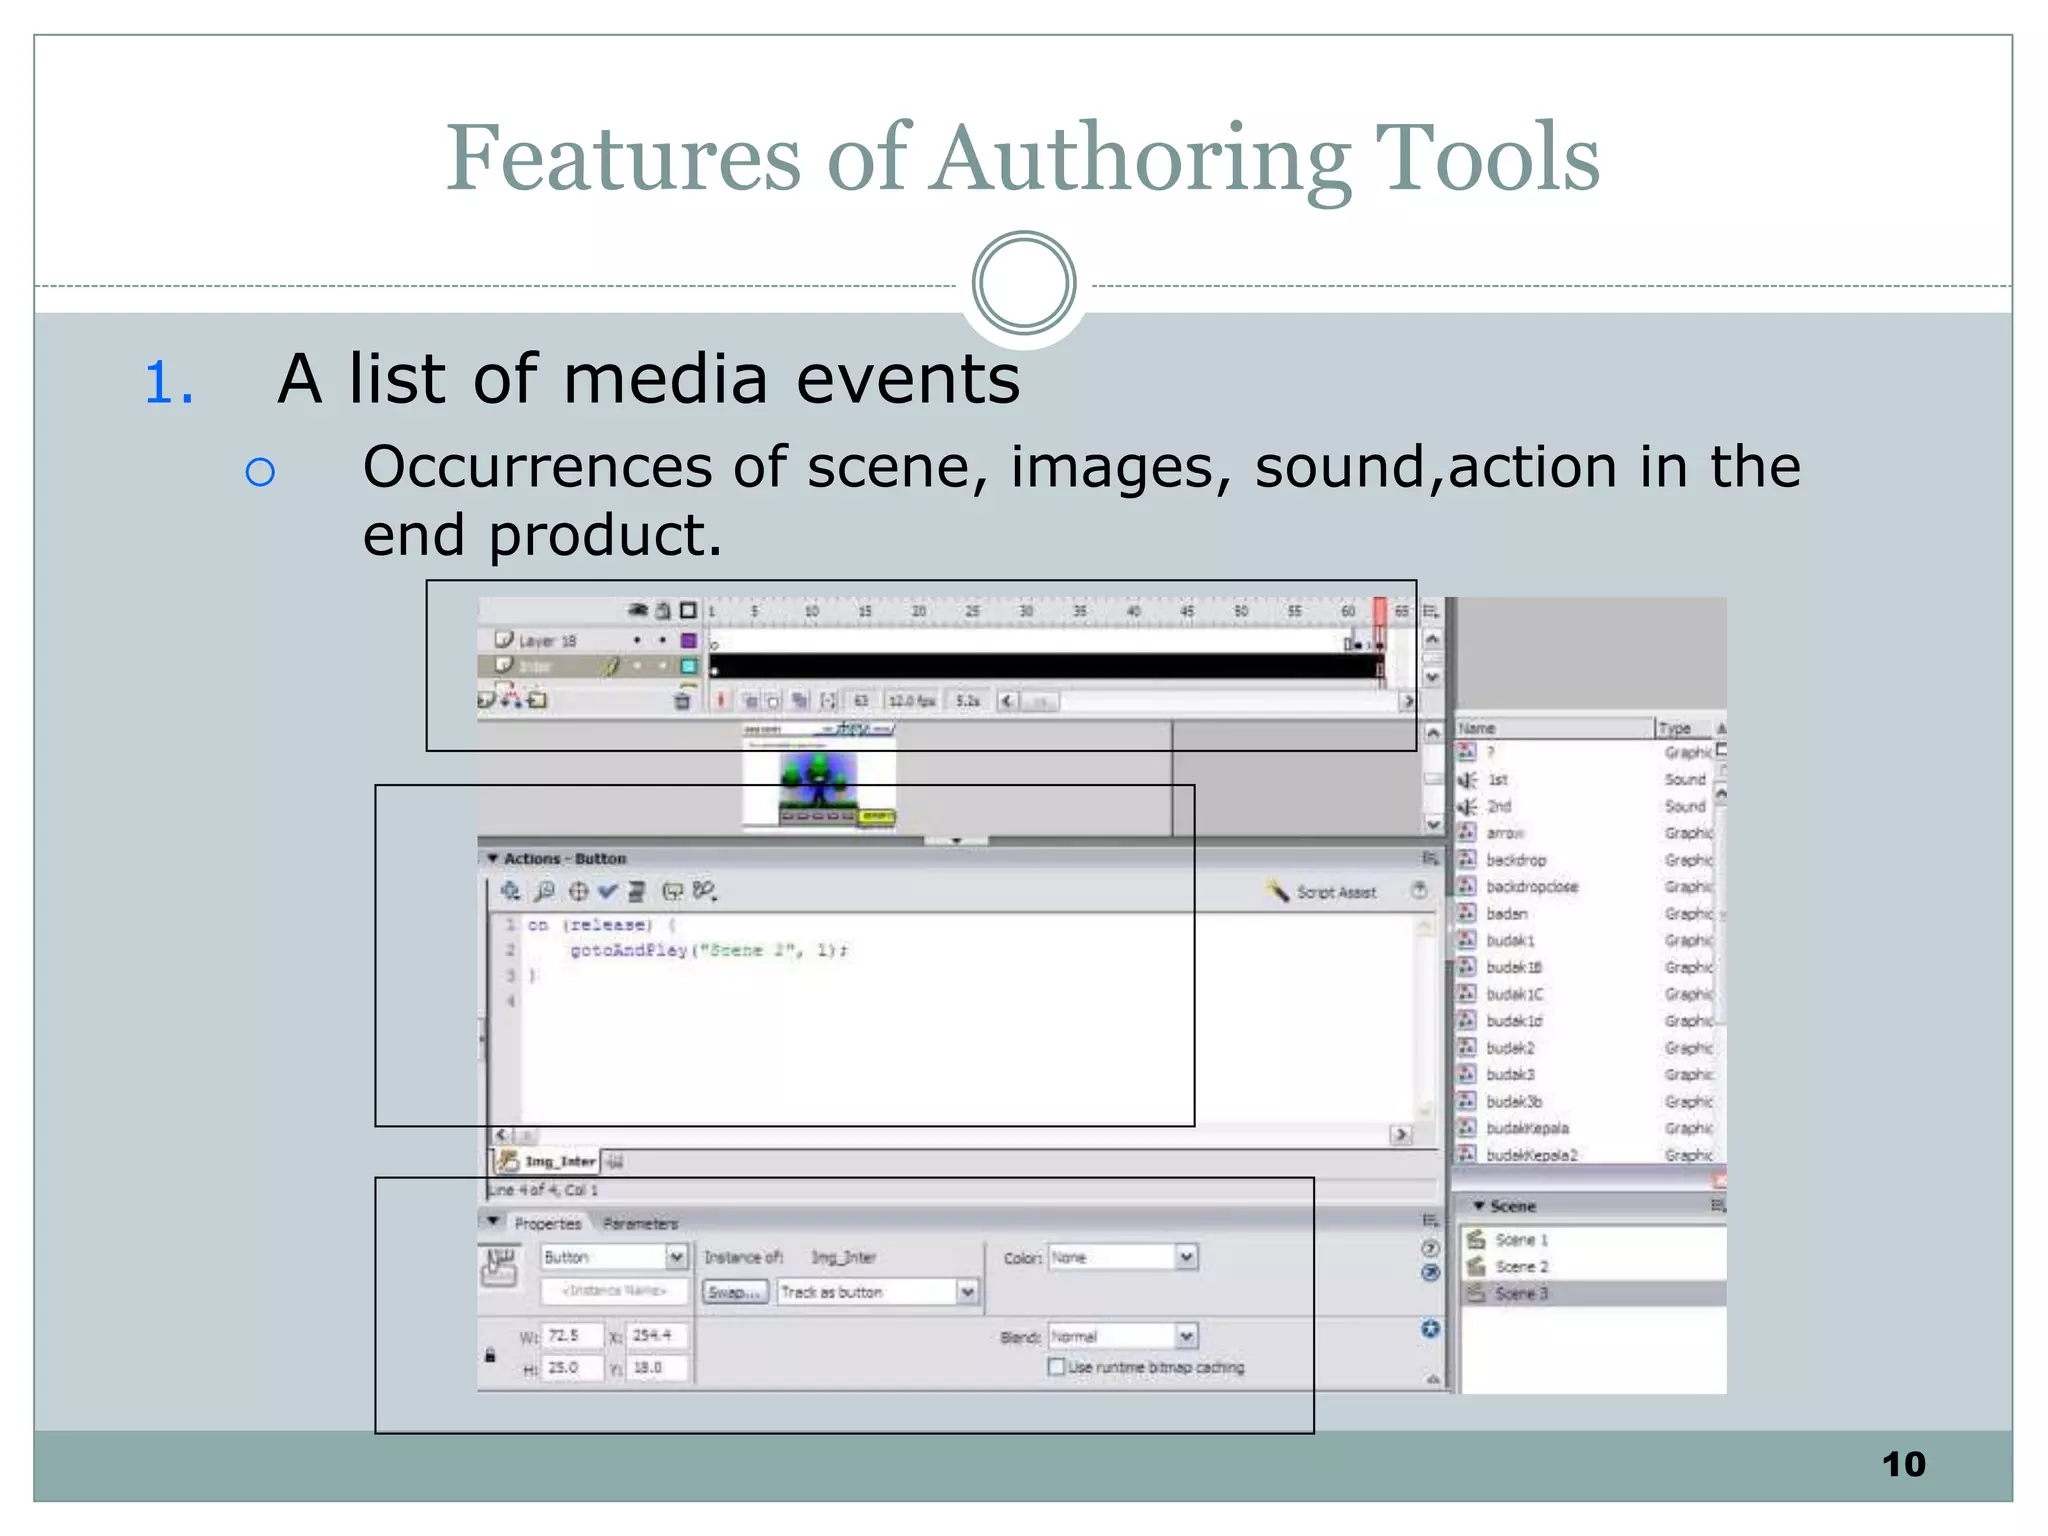2048x1536 pixels.
Task: Click the X position field showing 254.4
Action: click(657, 1335)
